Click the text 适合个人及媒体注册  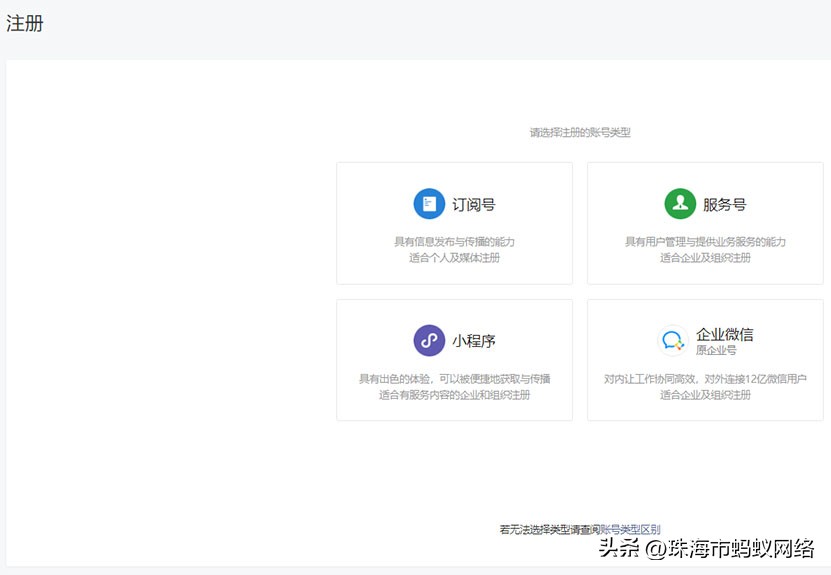454,258
